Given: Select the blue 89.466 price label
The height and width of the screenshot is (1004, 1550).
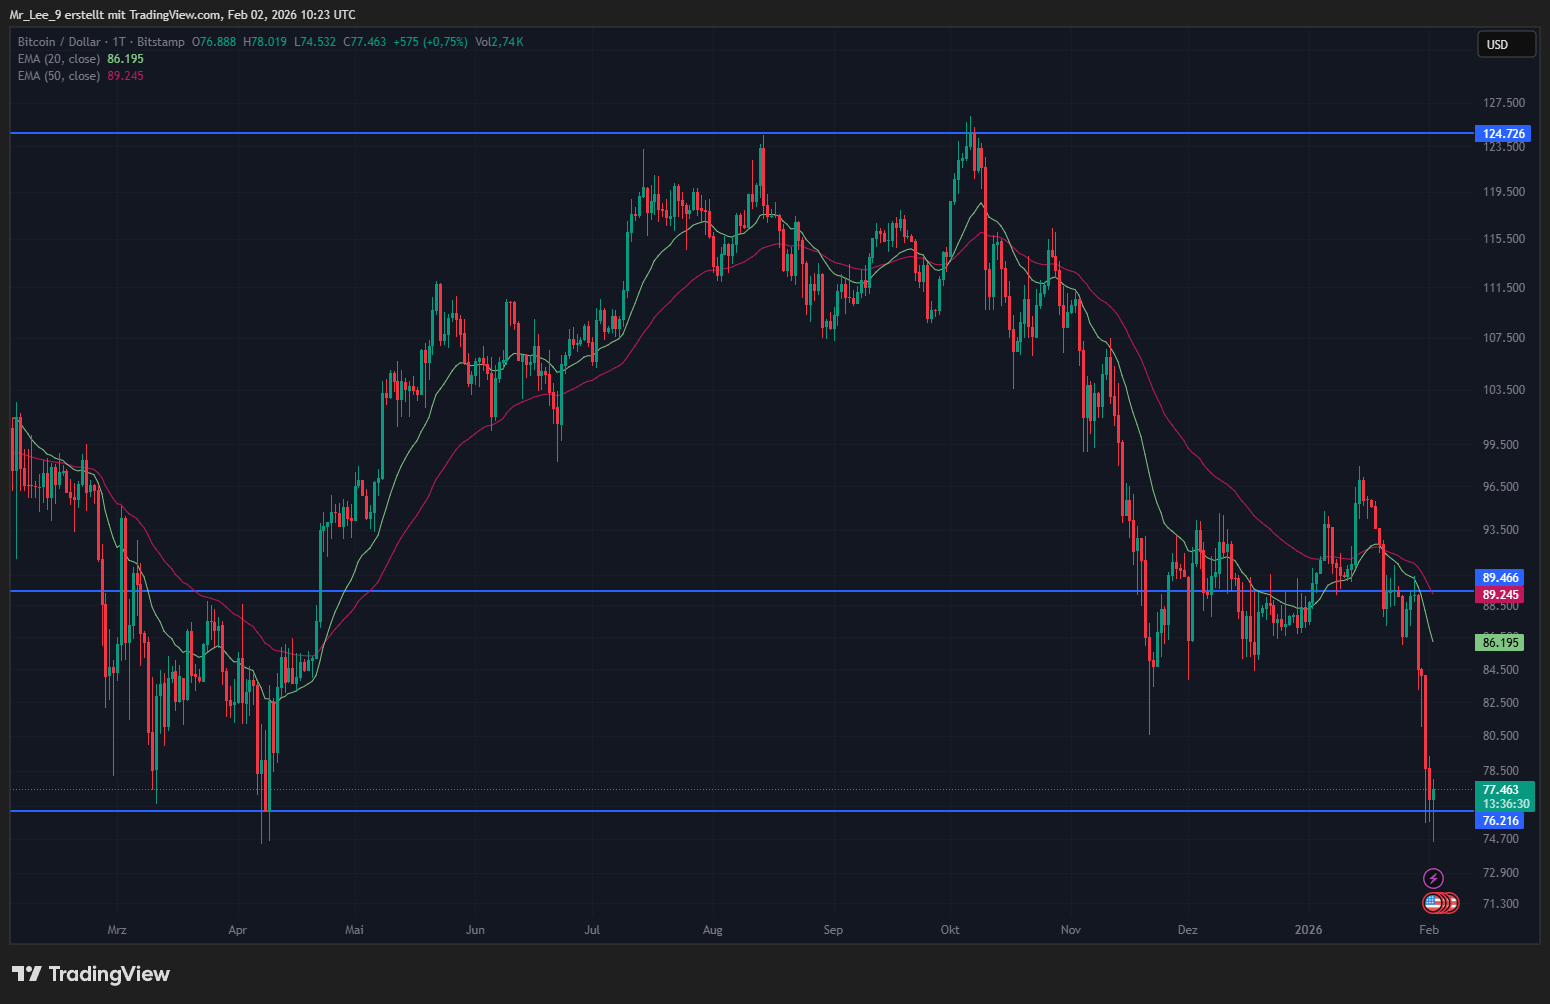Looking at the screenshot, I should point(1500,578).
